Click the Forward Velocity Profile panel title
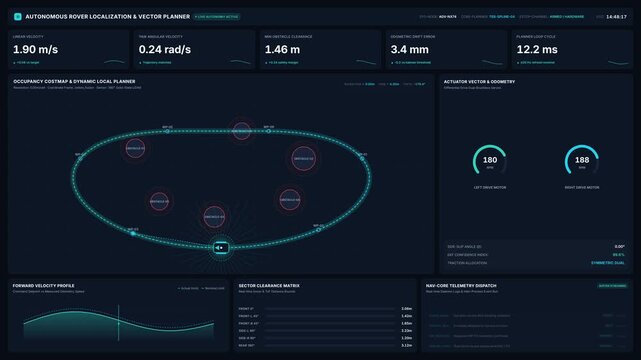 click(x=43, y=286)
